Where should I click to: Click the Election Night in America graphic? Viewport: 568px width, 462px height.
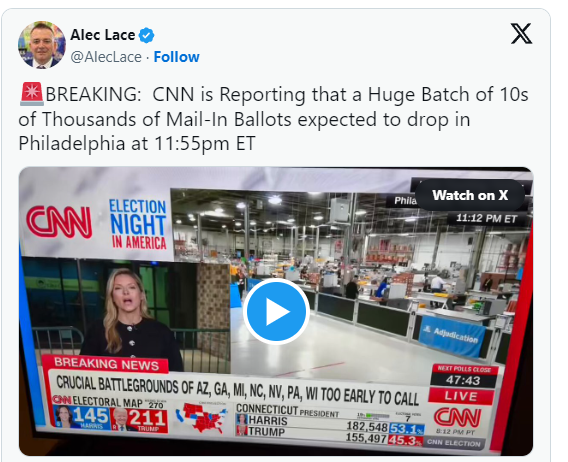[138, 224]
